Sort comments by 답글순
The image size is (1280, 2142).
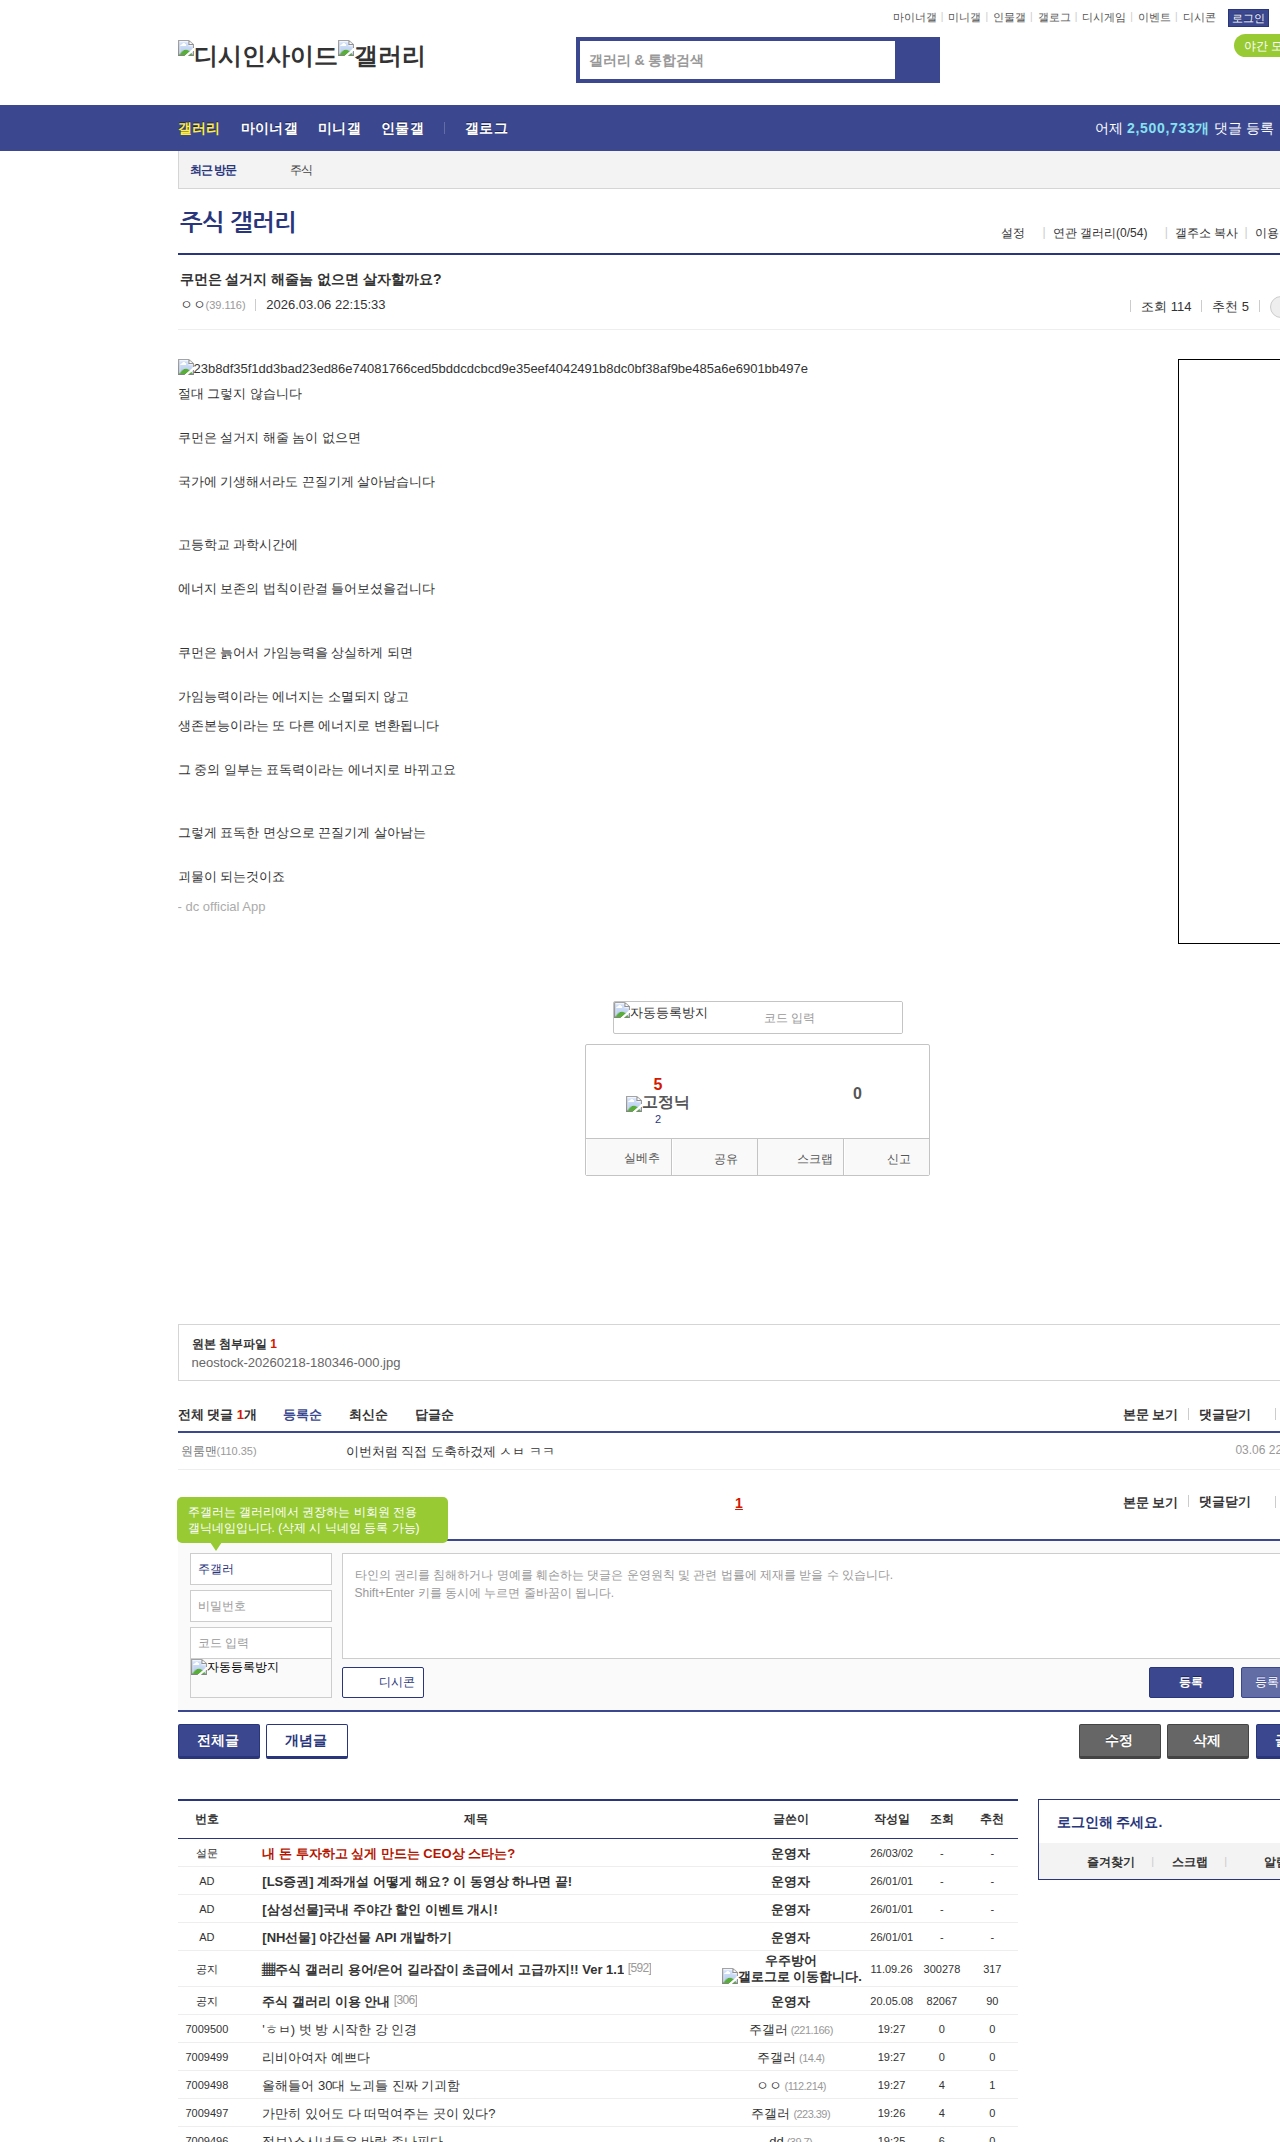pyautogui.click(x=434, y=1415)
